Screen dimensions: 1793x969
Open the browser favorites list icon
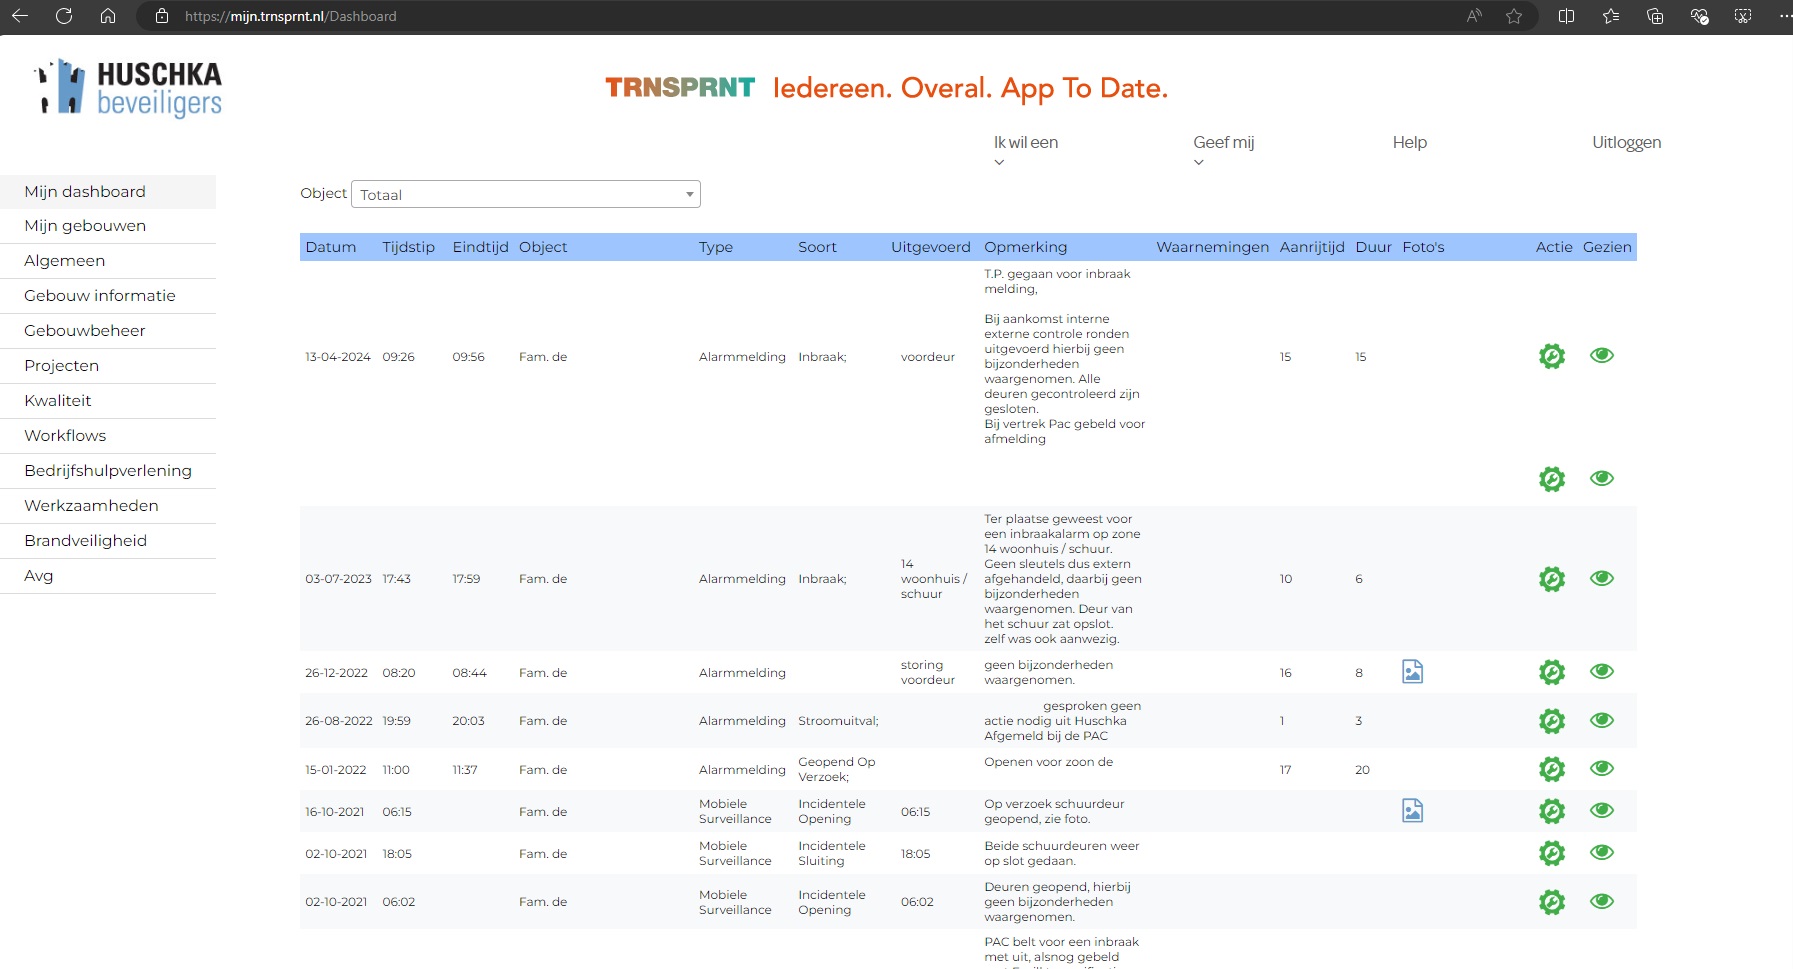click(1611, 16)
